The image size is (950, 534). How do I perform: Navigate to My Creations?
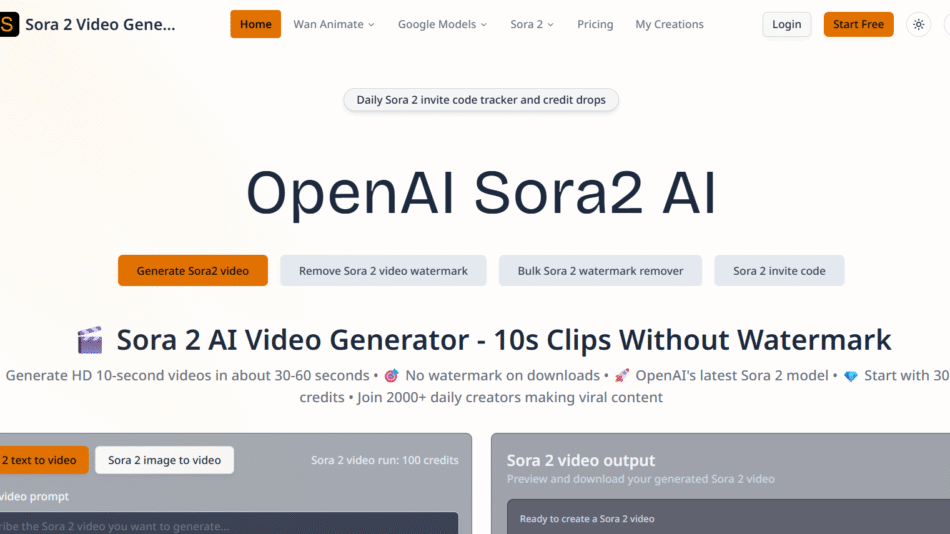click(x=669, y=24)
